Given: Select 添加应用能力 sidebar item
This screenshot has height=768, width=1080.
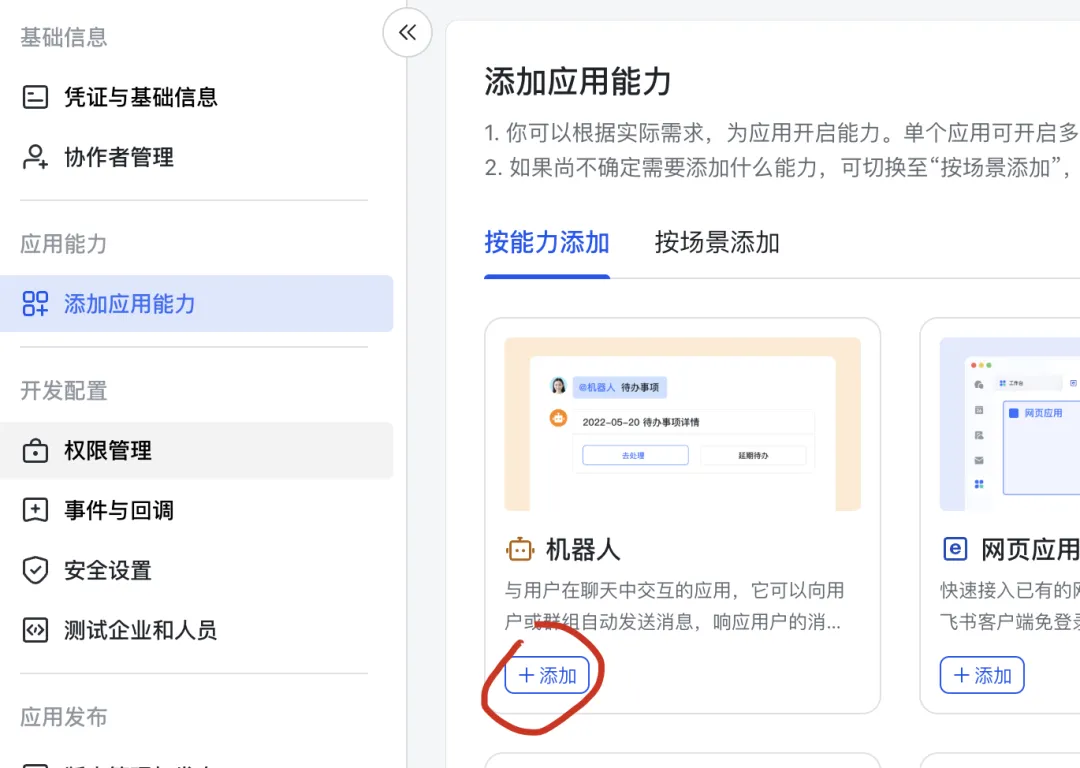Looking at the screenshot, I should pos(196,304).
